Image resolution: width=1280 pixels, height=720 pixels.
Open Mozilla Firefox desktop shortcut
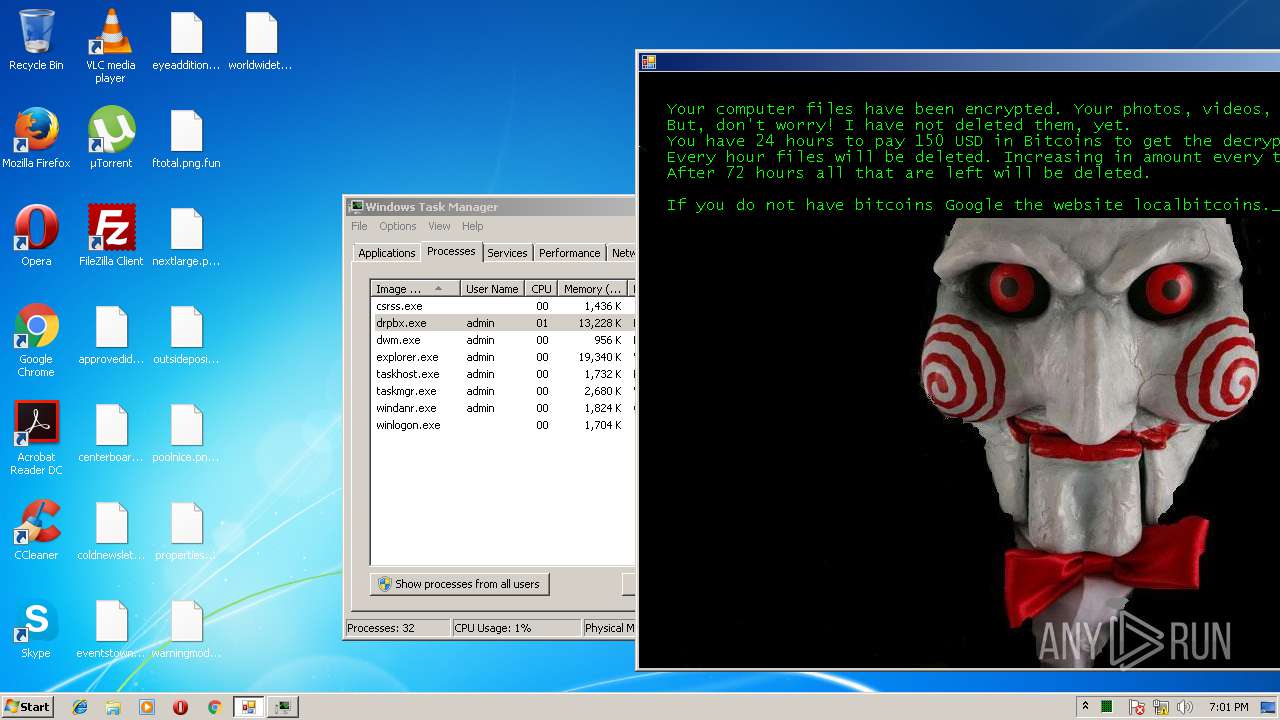[36, 139]
